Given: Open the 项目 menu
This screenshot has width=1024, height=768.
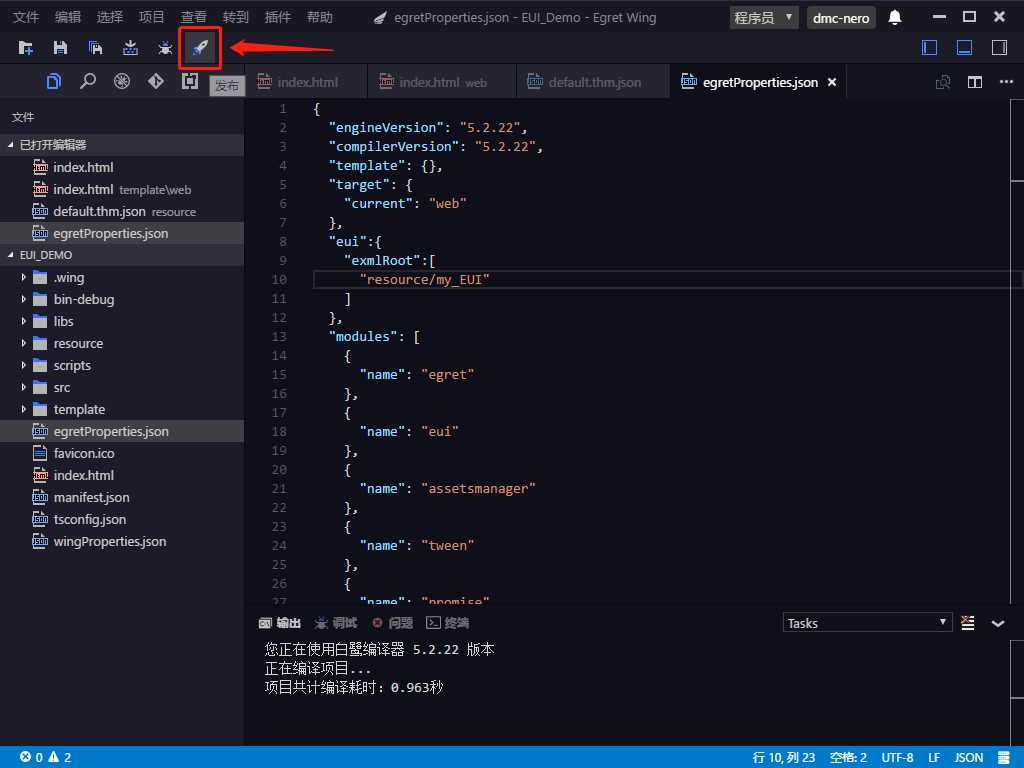Looking at the screenshot, I should (x=152, y=17).
